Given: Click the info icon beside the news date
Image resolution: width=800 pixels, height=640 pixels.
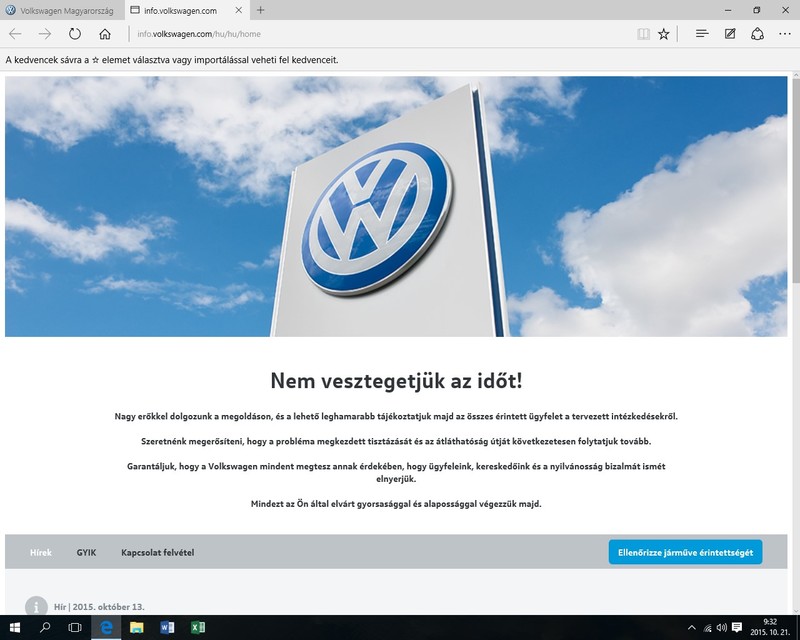Looking at the screenshot, I should pos(36,606).
